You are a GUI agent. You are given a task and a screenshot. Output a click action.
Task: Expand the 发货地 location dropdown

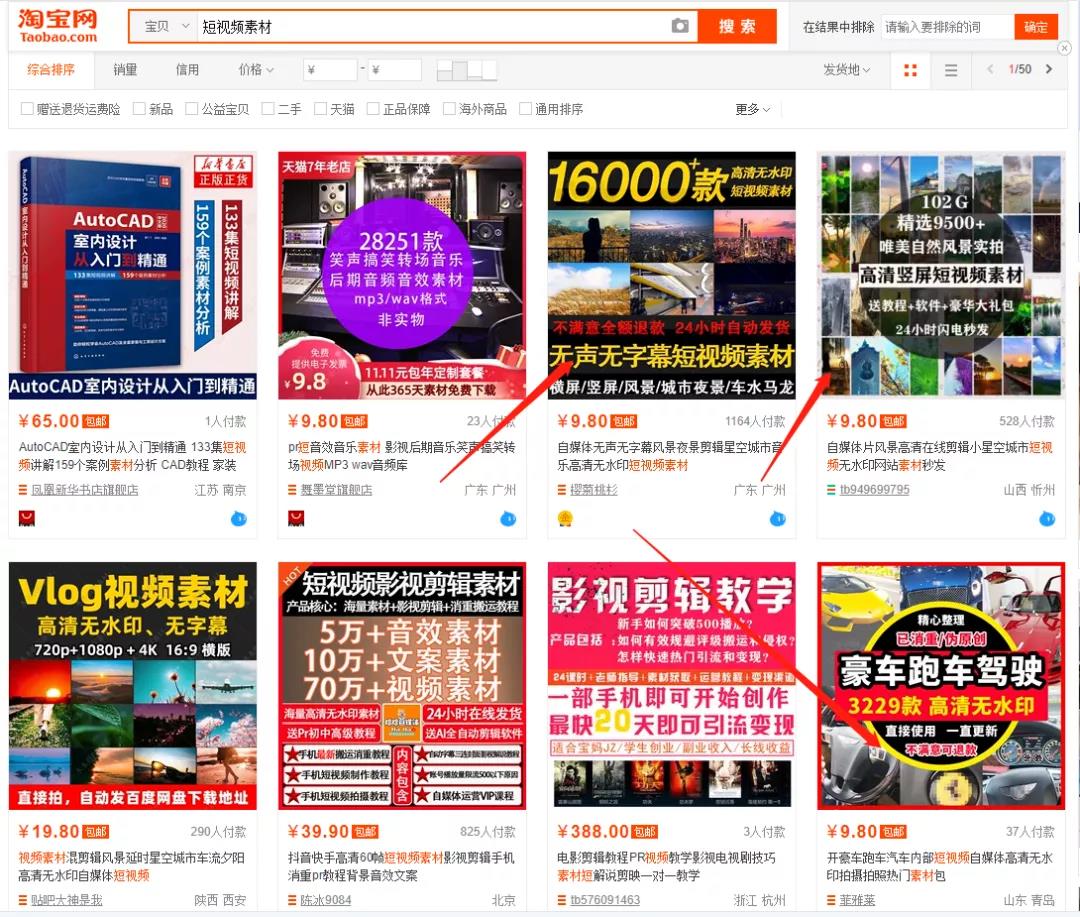click(x=846, y=70)
